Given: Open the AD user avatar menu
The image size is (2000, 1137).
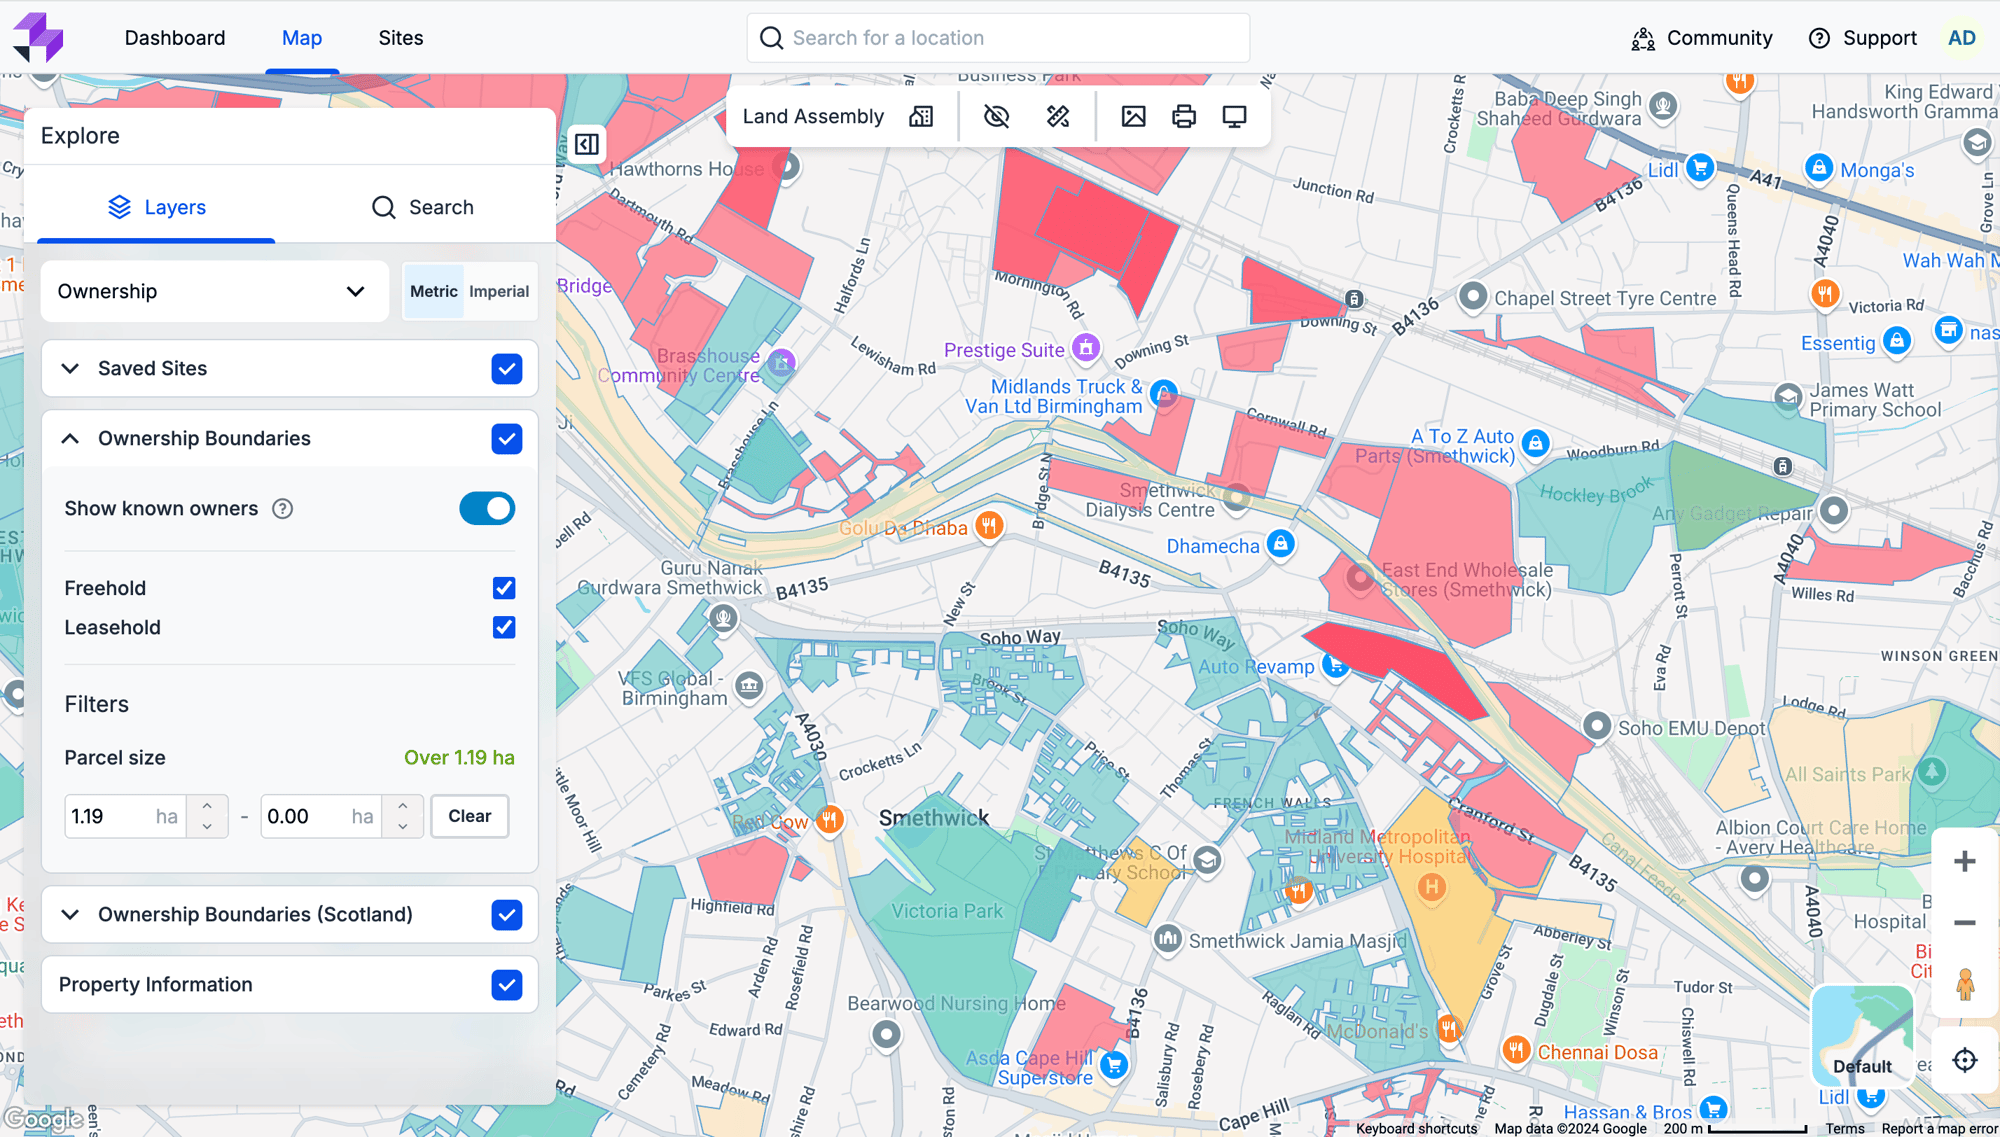Looking at the screenshot, I should (x=1961, y=38).
